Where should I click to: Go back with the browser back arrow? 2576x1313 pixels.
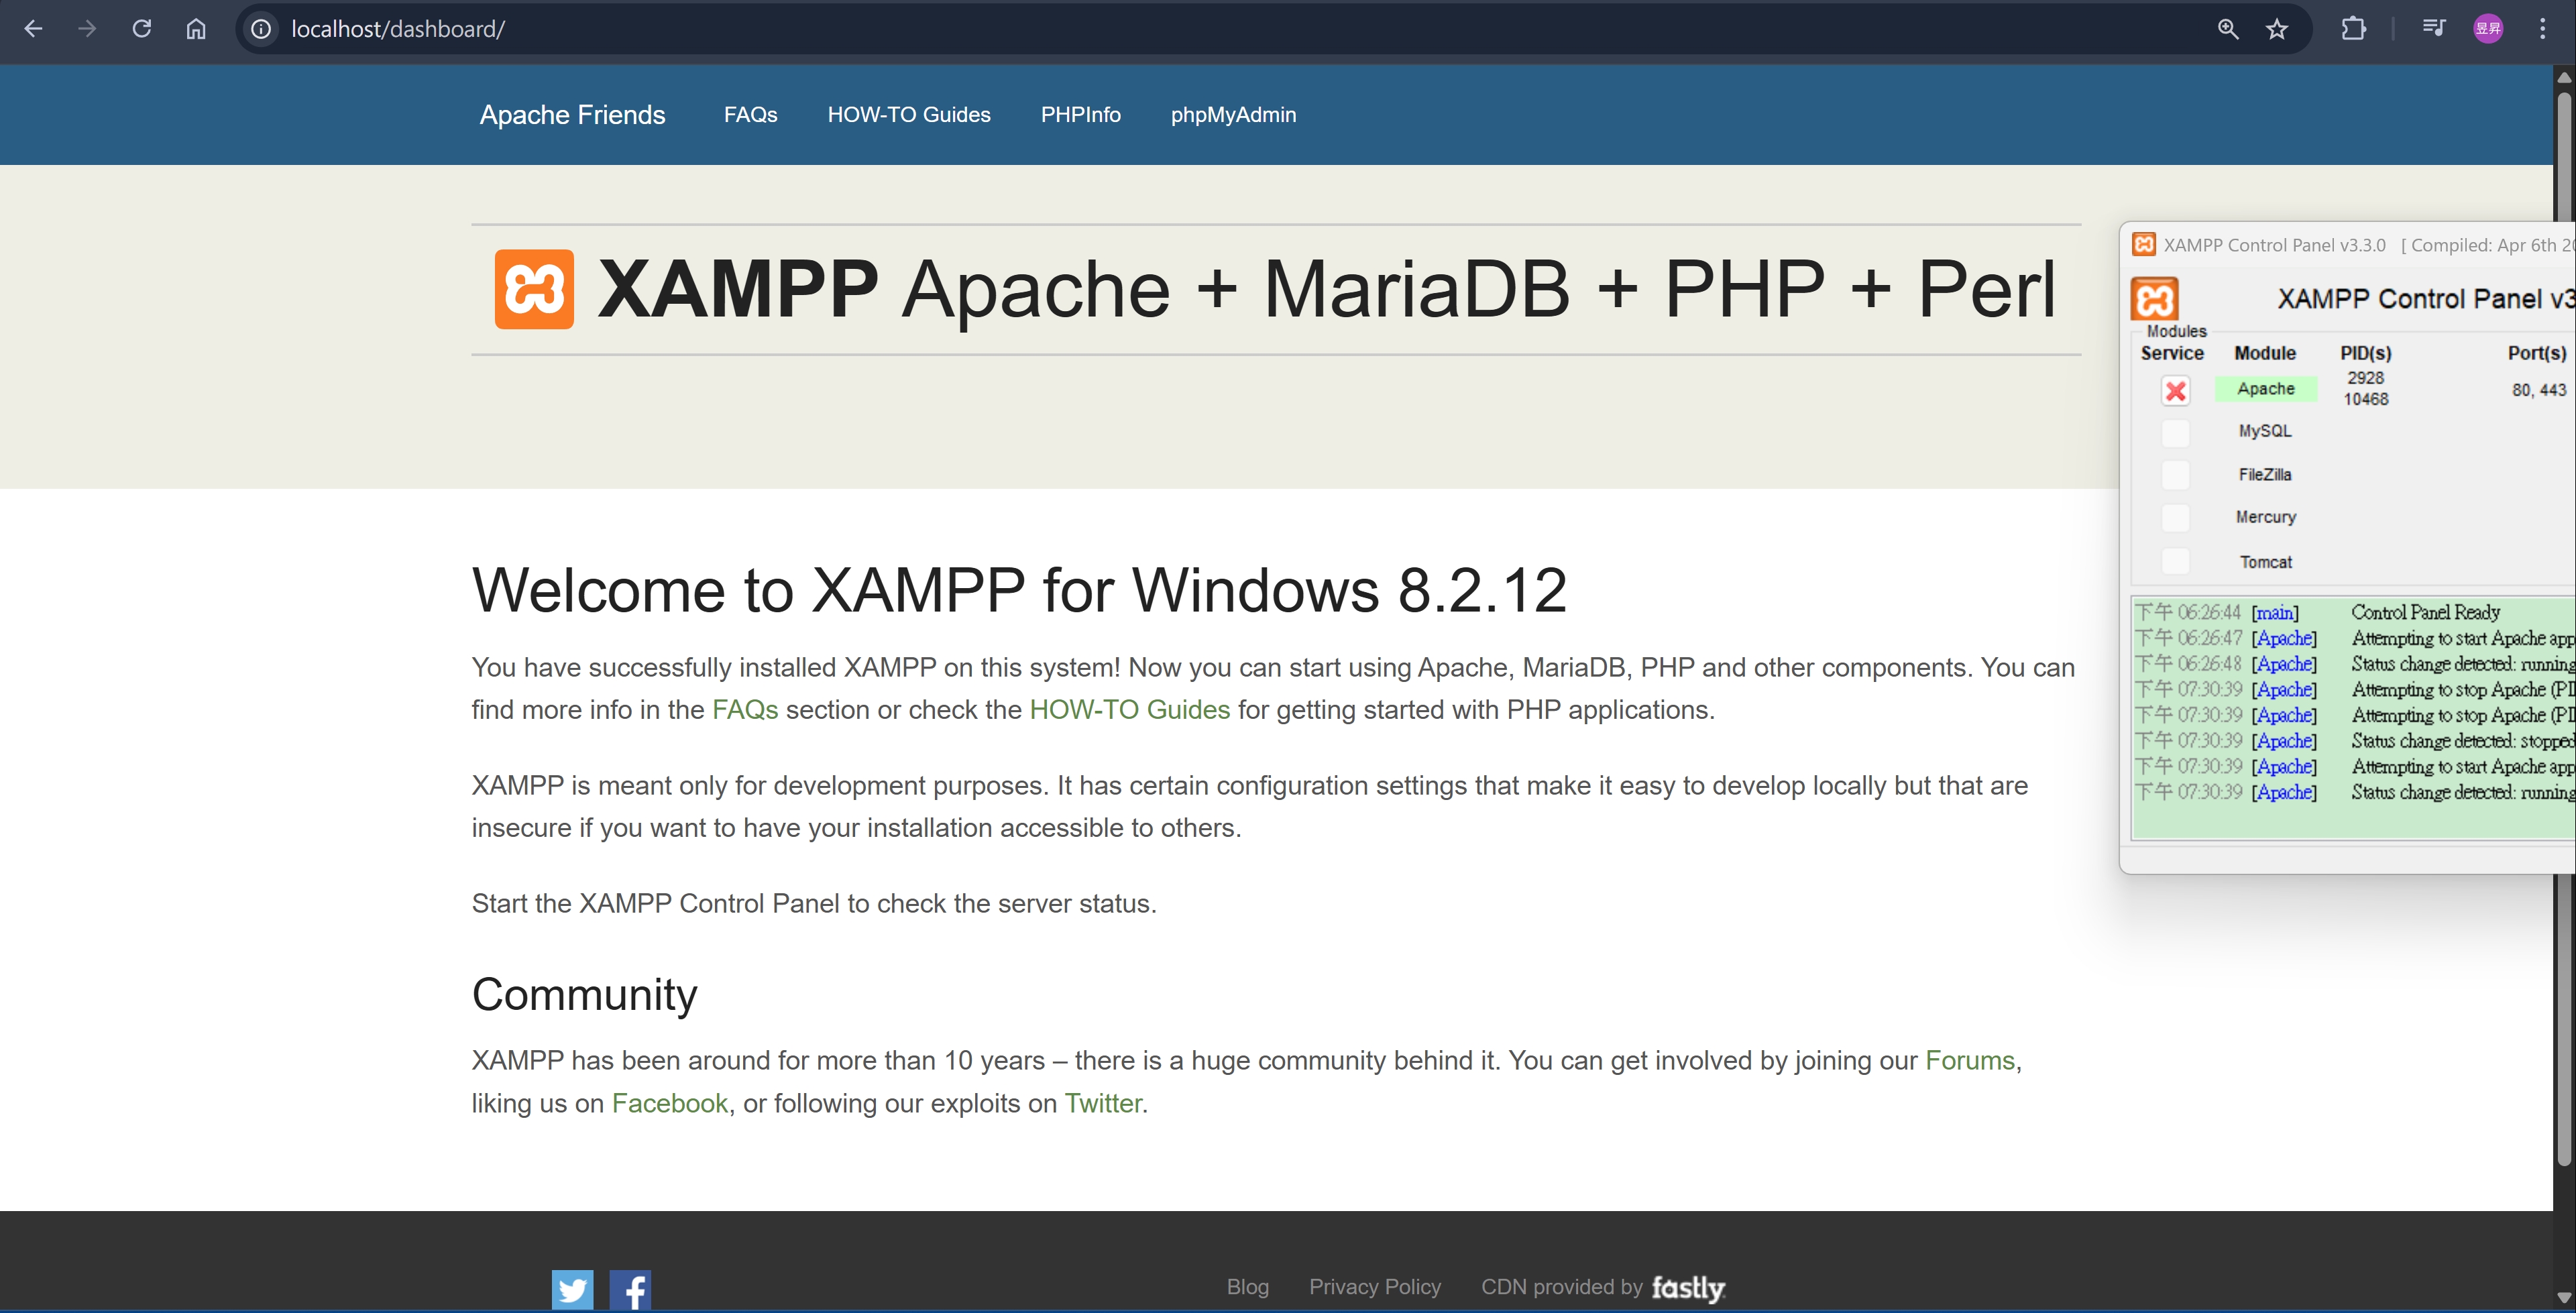(x=33, y=29)
